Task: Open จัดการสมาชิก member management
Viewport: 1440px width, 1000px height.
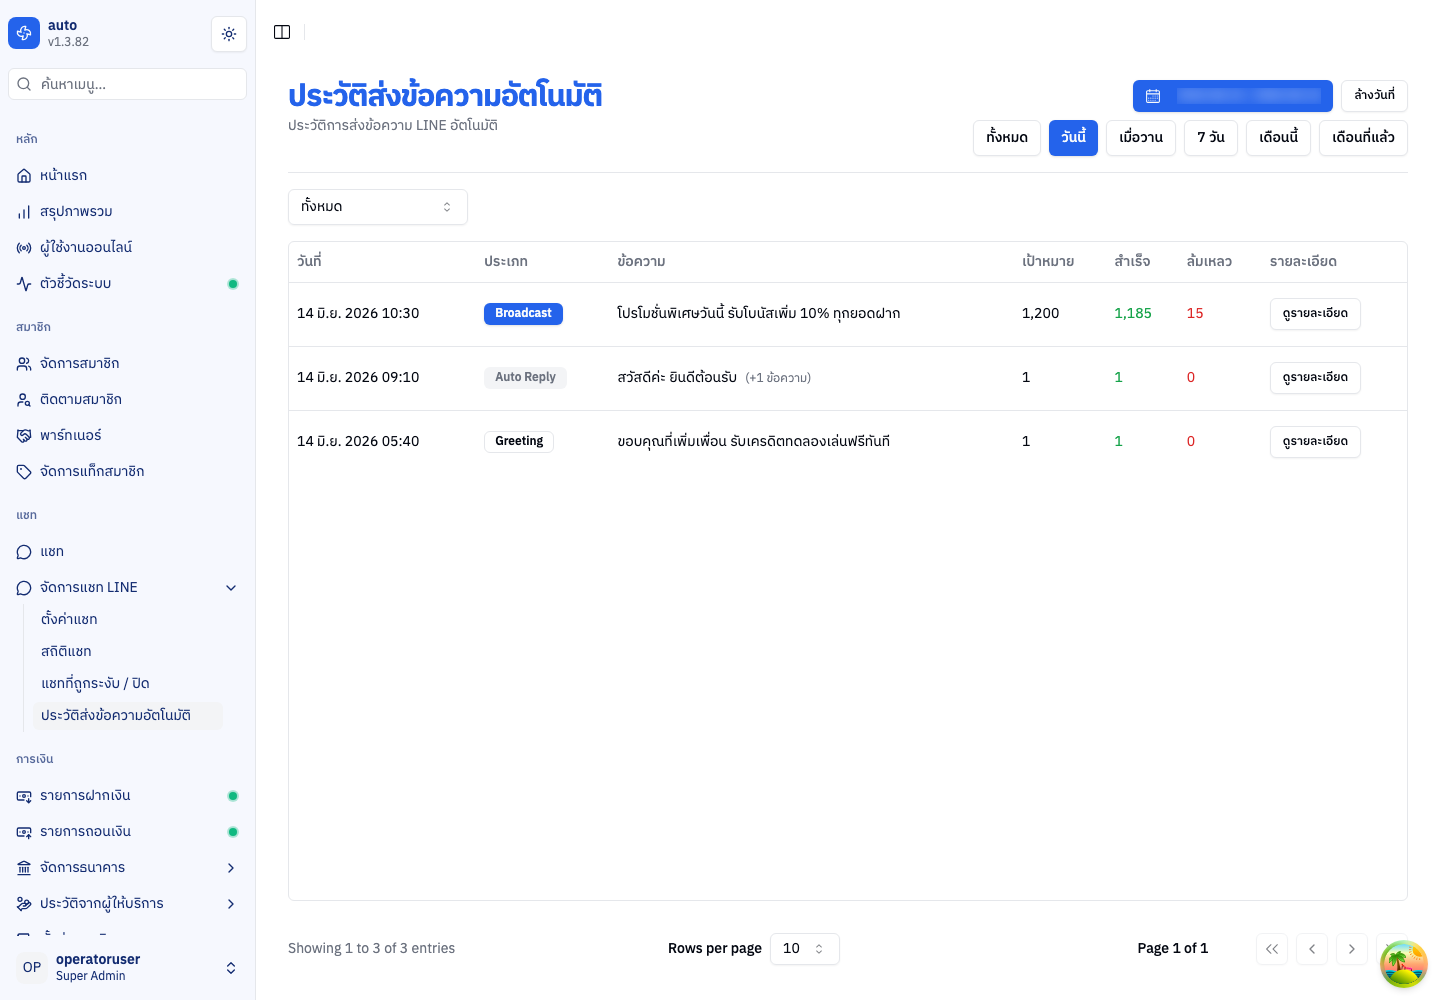Action: click(x=128, y=363)
